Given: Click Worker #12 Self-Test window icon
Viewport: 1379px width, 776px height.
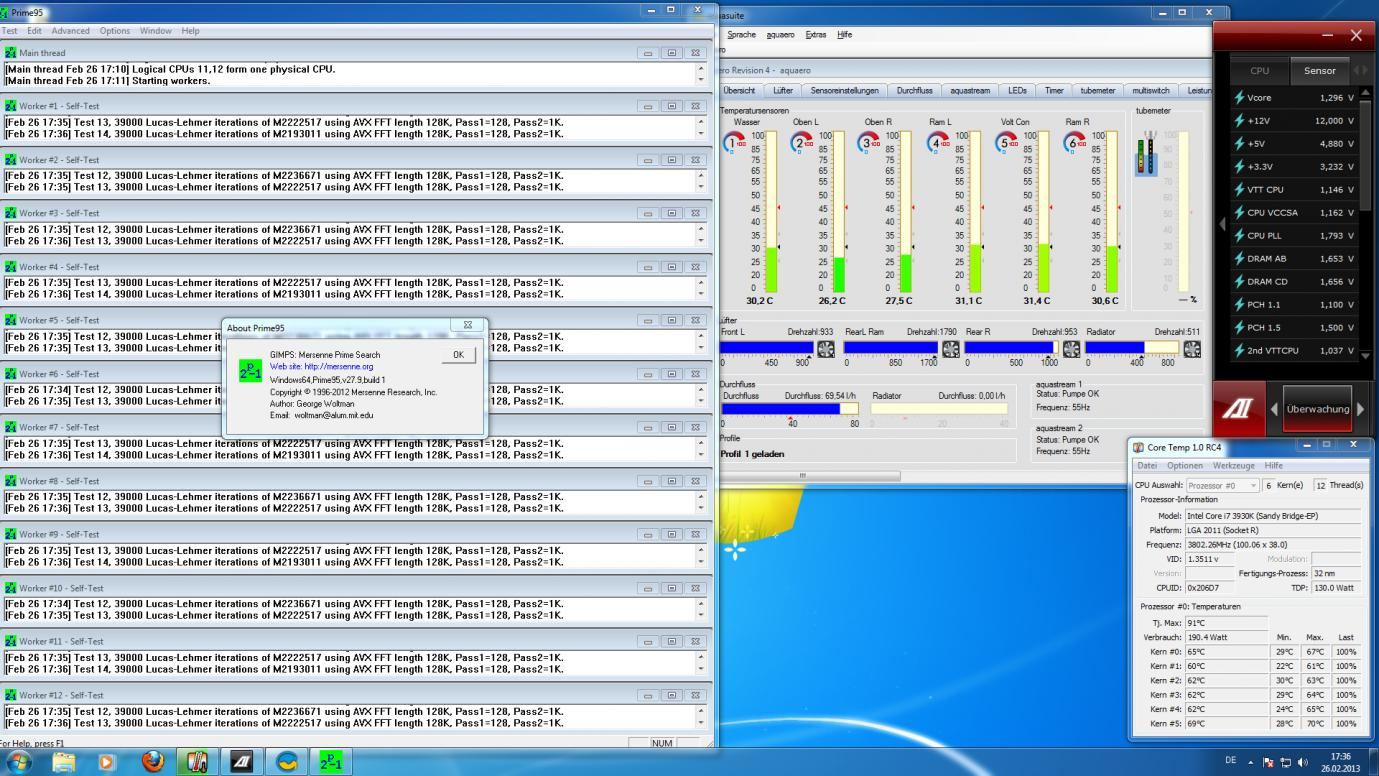Looking at the screenshot, I should tap(11, 695).
